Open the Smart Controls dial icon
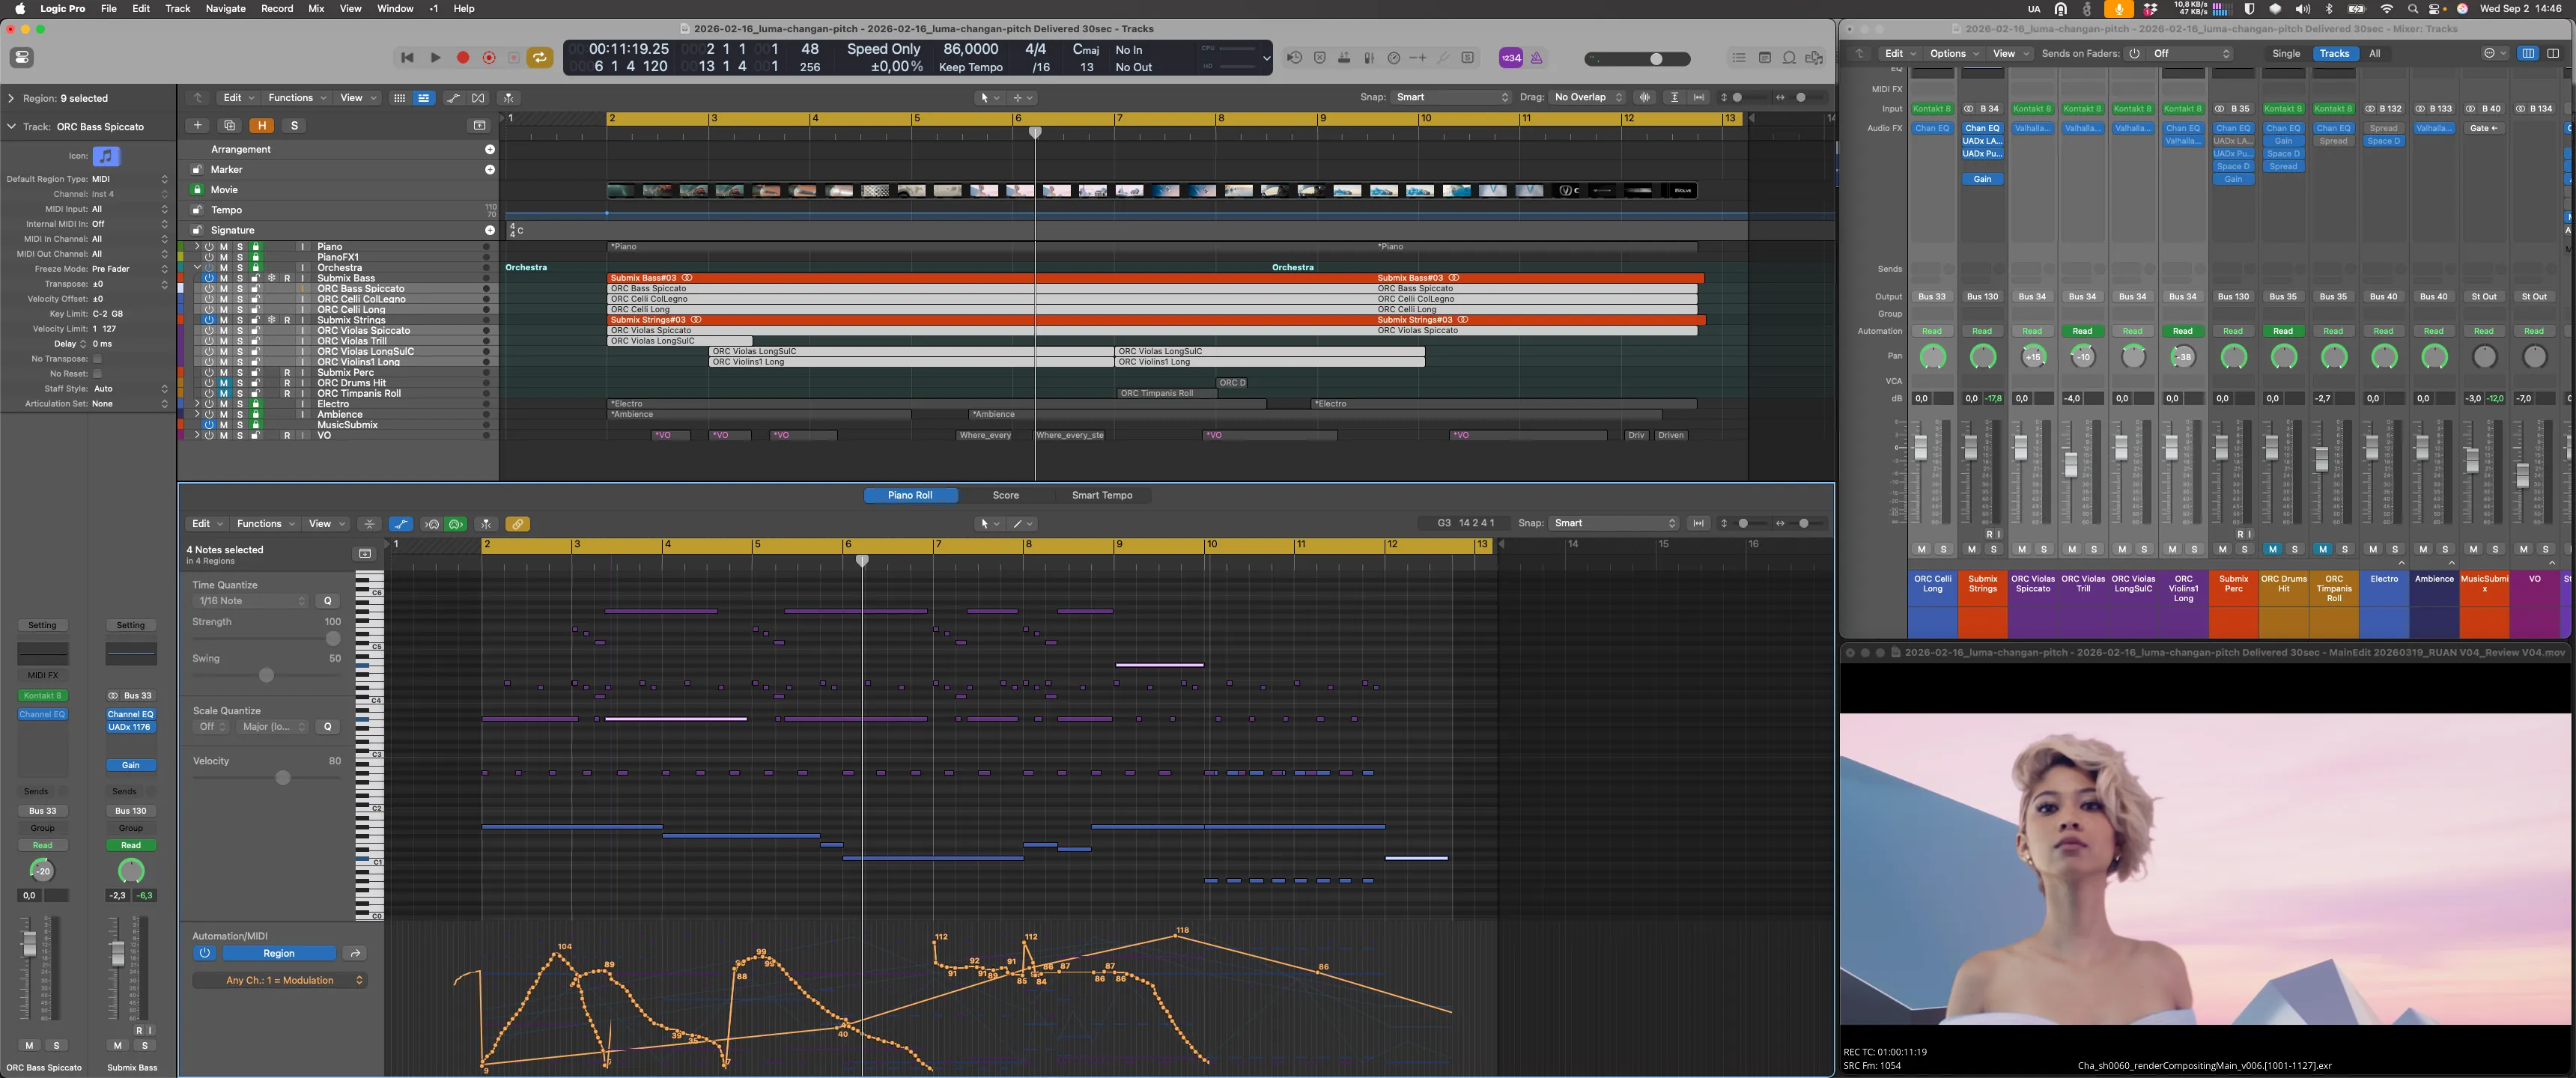2576x1078 pixels. click(1394, 58)
